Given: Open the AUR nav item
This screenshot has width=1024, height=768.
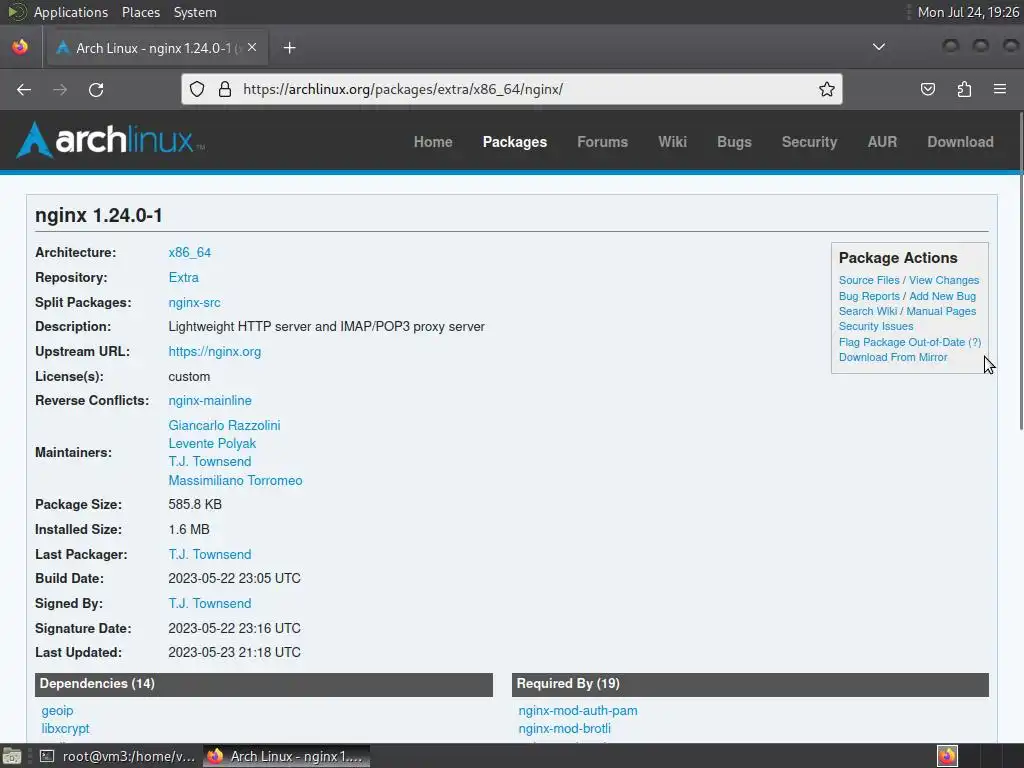Looking at the screenshot, I should [882, 142].
